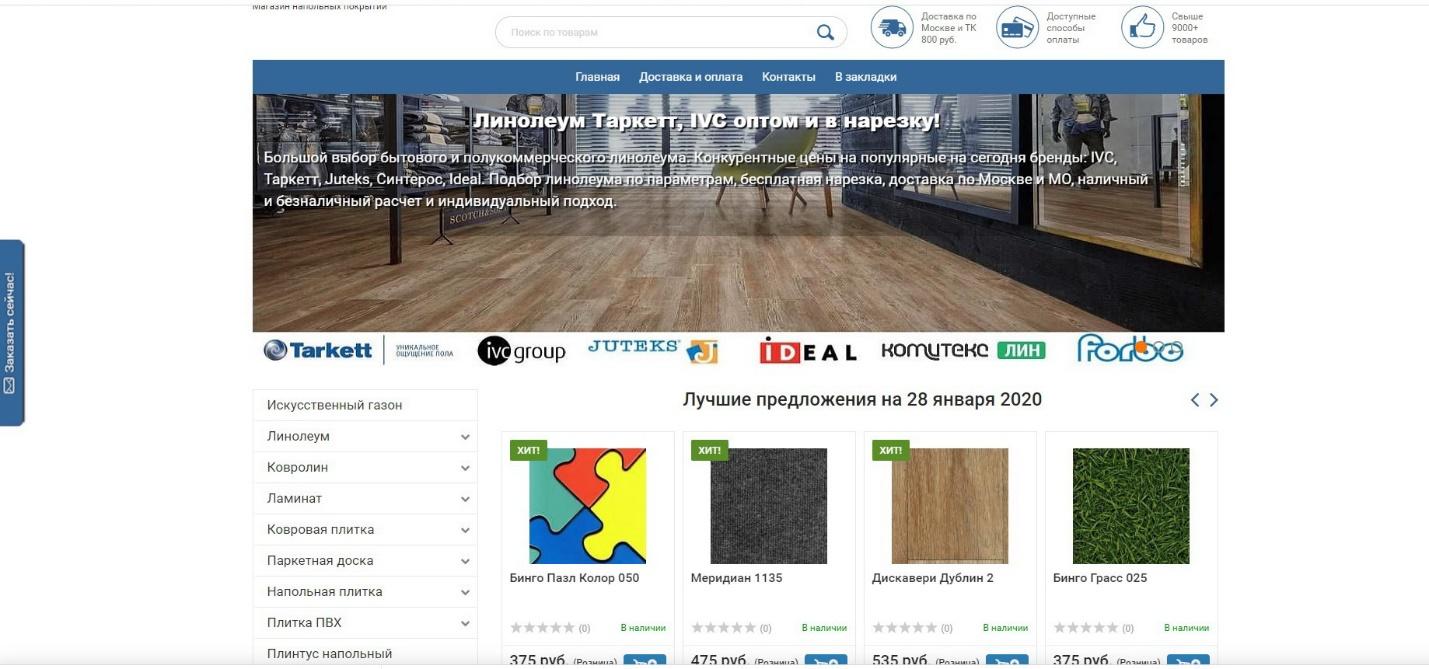
Task: Show next best offers with right arrow
Action: [x=1214, y=400]
